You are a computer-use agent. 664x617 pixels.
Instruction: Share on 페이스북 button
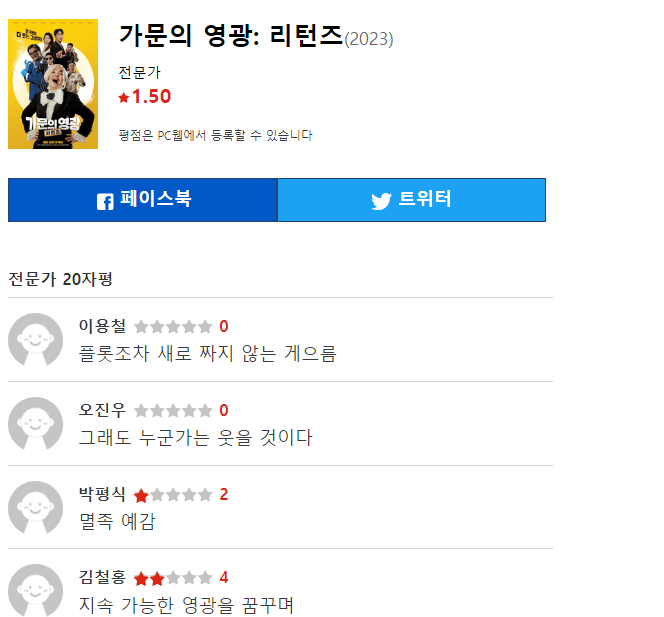click(142, 200)
